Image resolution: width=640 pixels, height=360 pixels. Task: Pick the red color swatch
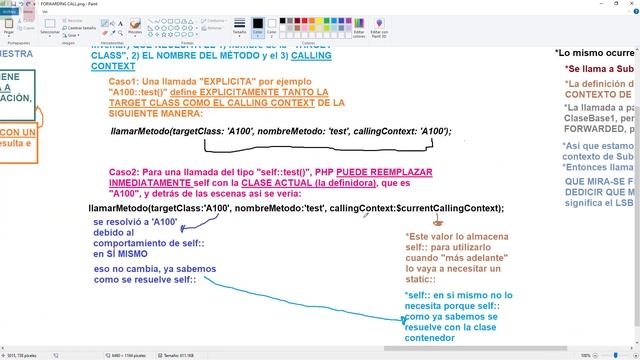pos(304,20)
